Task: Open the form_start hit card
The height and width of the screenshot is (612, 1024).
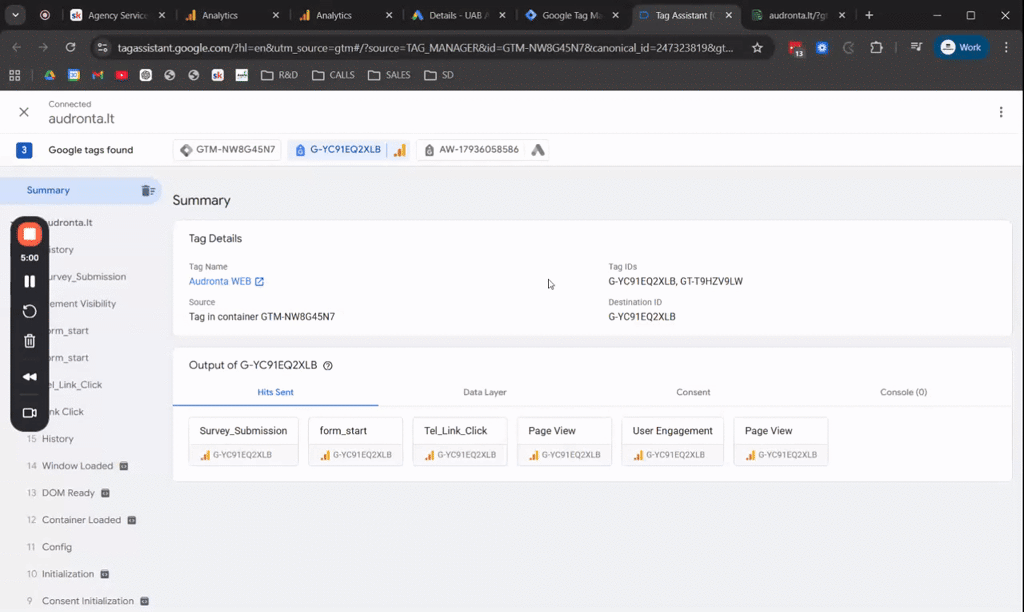Action: (x=355, y=442)
